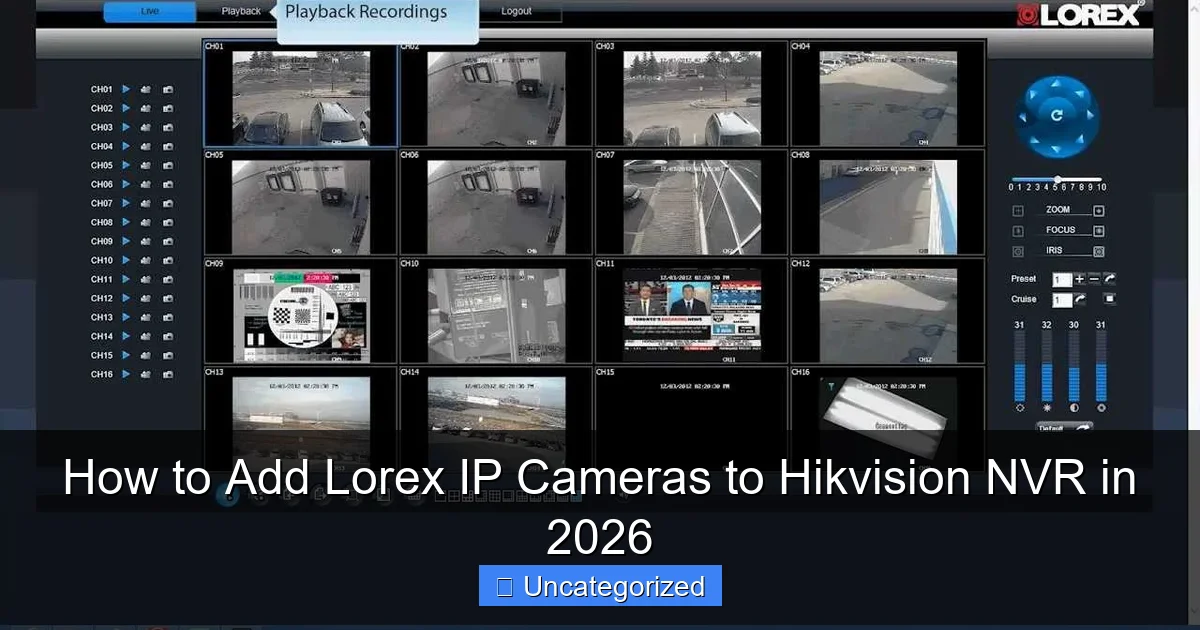Screen dimensions: 1200x630
Task: Click the contrast icon below the third slider
Action: [x=1073, y=408]
